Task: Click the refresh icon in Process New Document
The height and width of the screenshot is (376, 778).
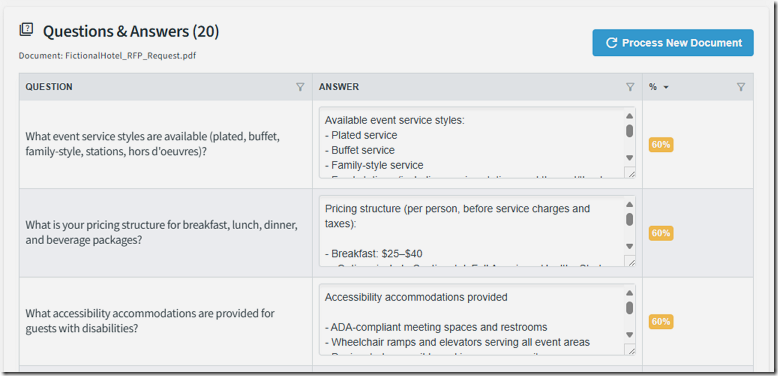Action: click(x=611, y=43)
